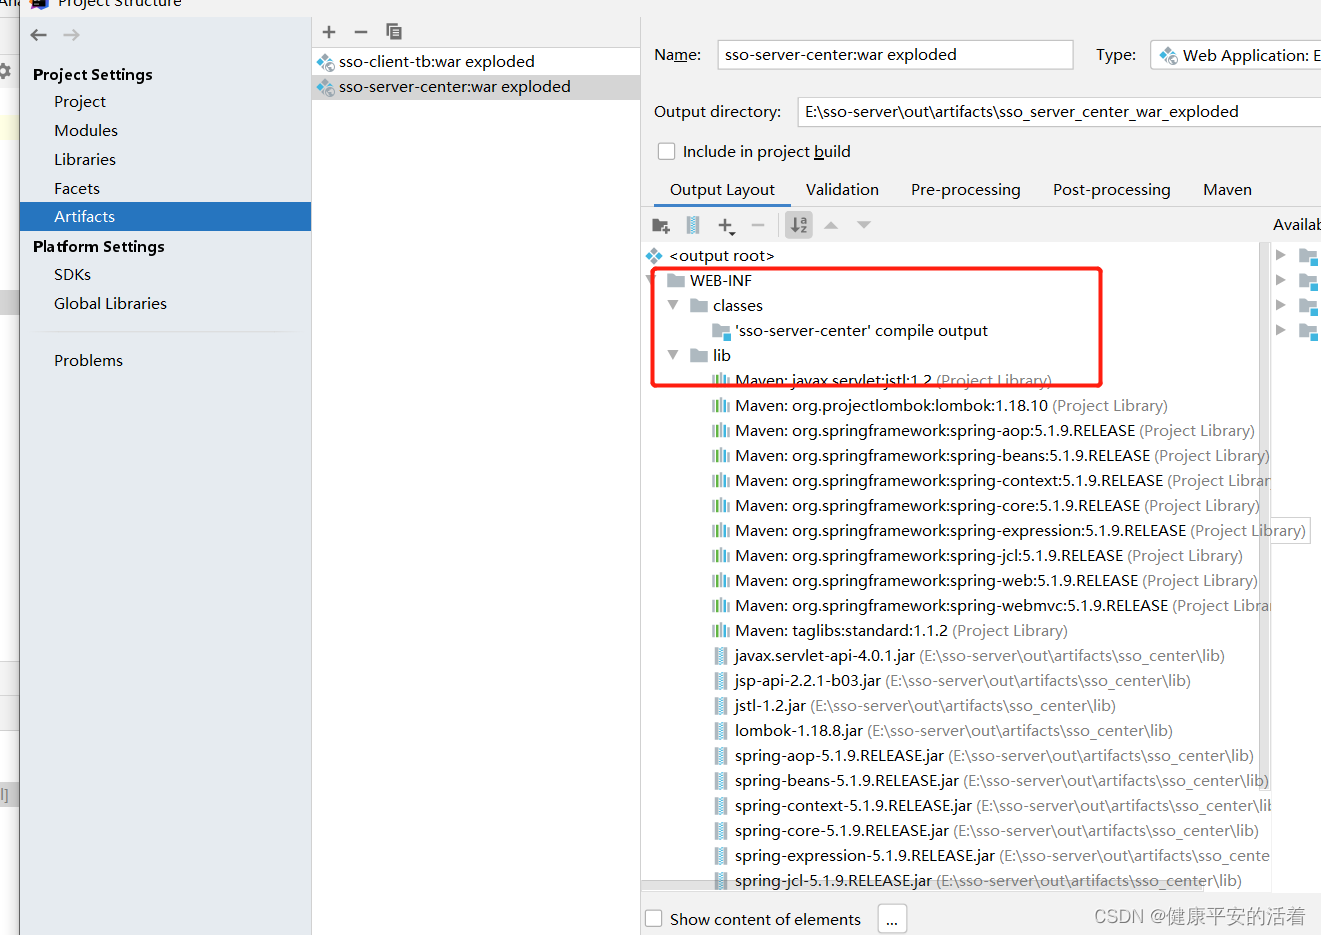Create a directory in Output Layout

pos(661,225)
